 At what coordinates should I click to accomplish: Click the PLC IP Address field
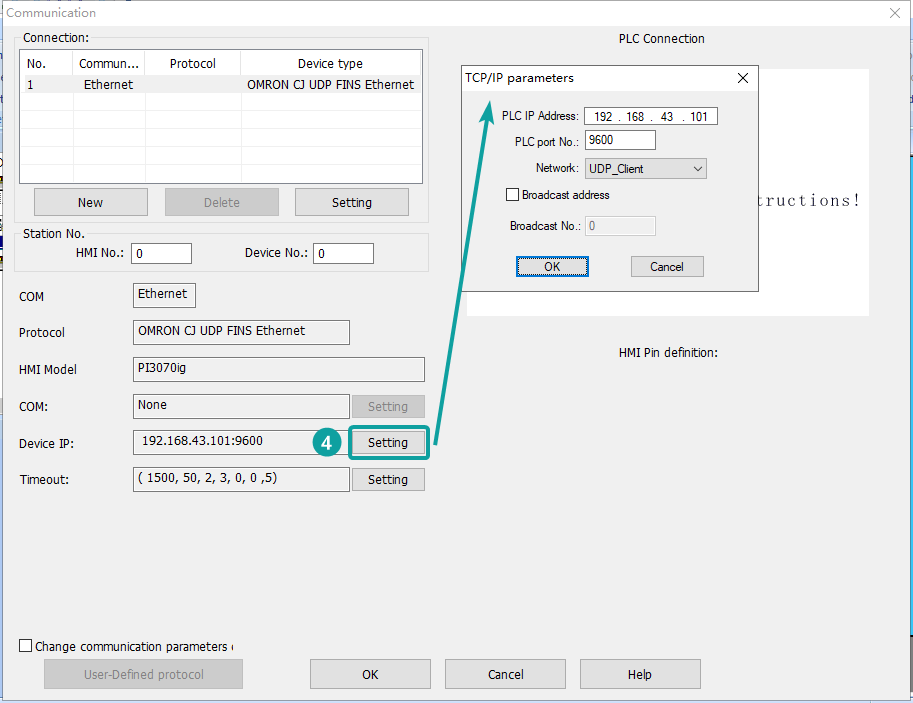pyautogui.click(x=650, y=117)
